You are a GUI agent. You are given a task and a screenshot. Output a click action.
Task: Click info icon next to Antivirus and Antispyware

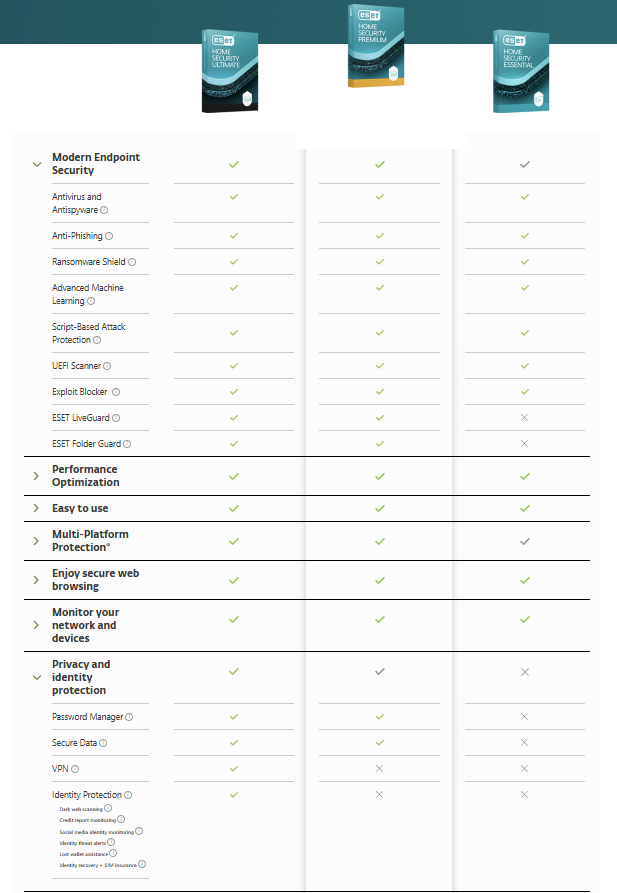(x=105, y=210)
